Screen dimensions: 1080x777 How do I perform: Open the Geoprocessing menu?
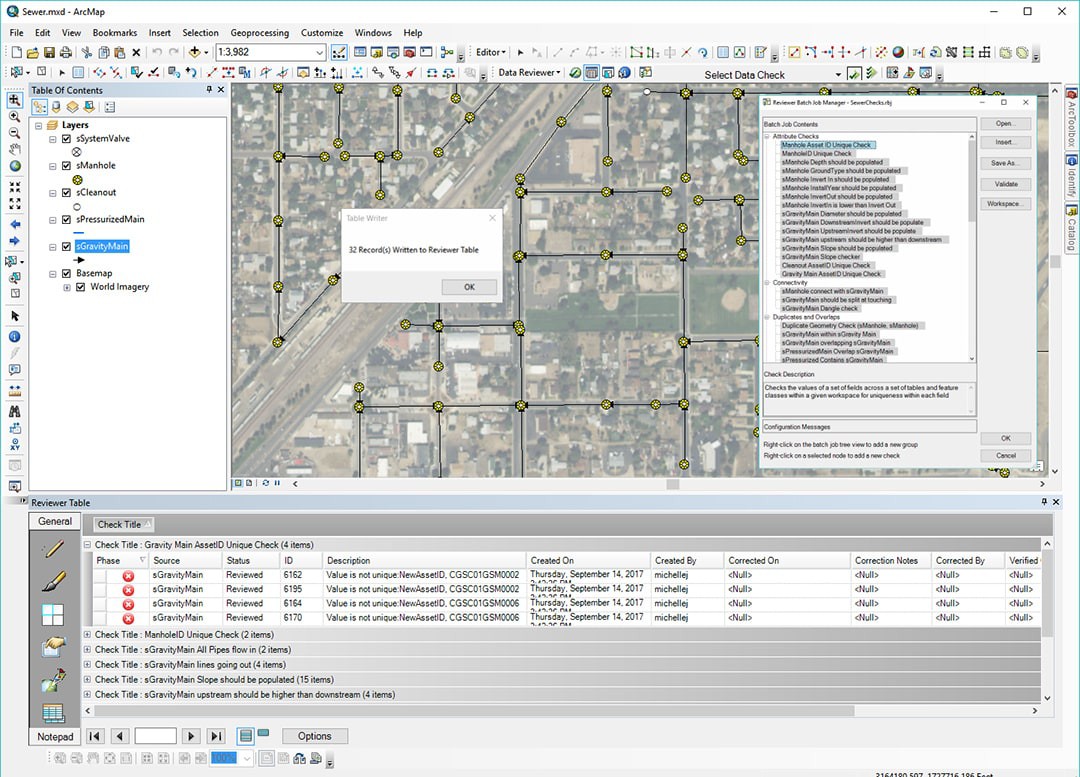[259, 33]
